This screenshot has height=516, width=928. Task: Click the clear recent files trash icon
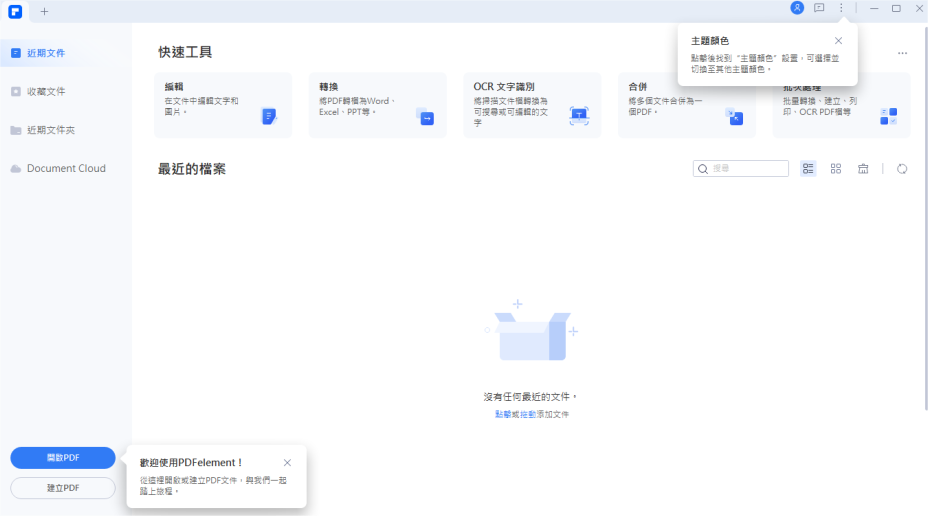coord(863,169)
